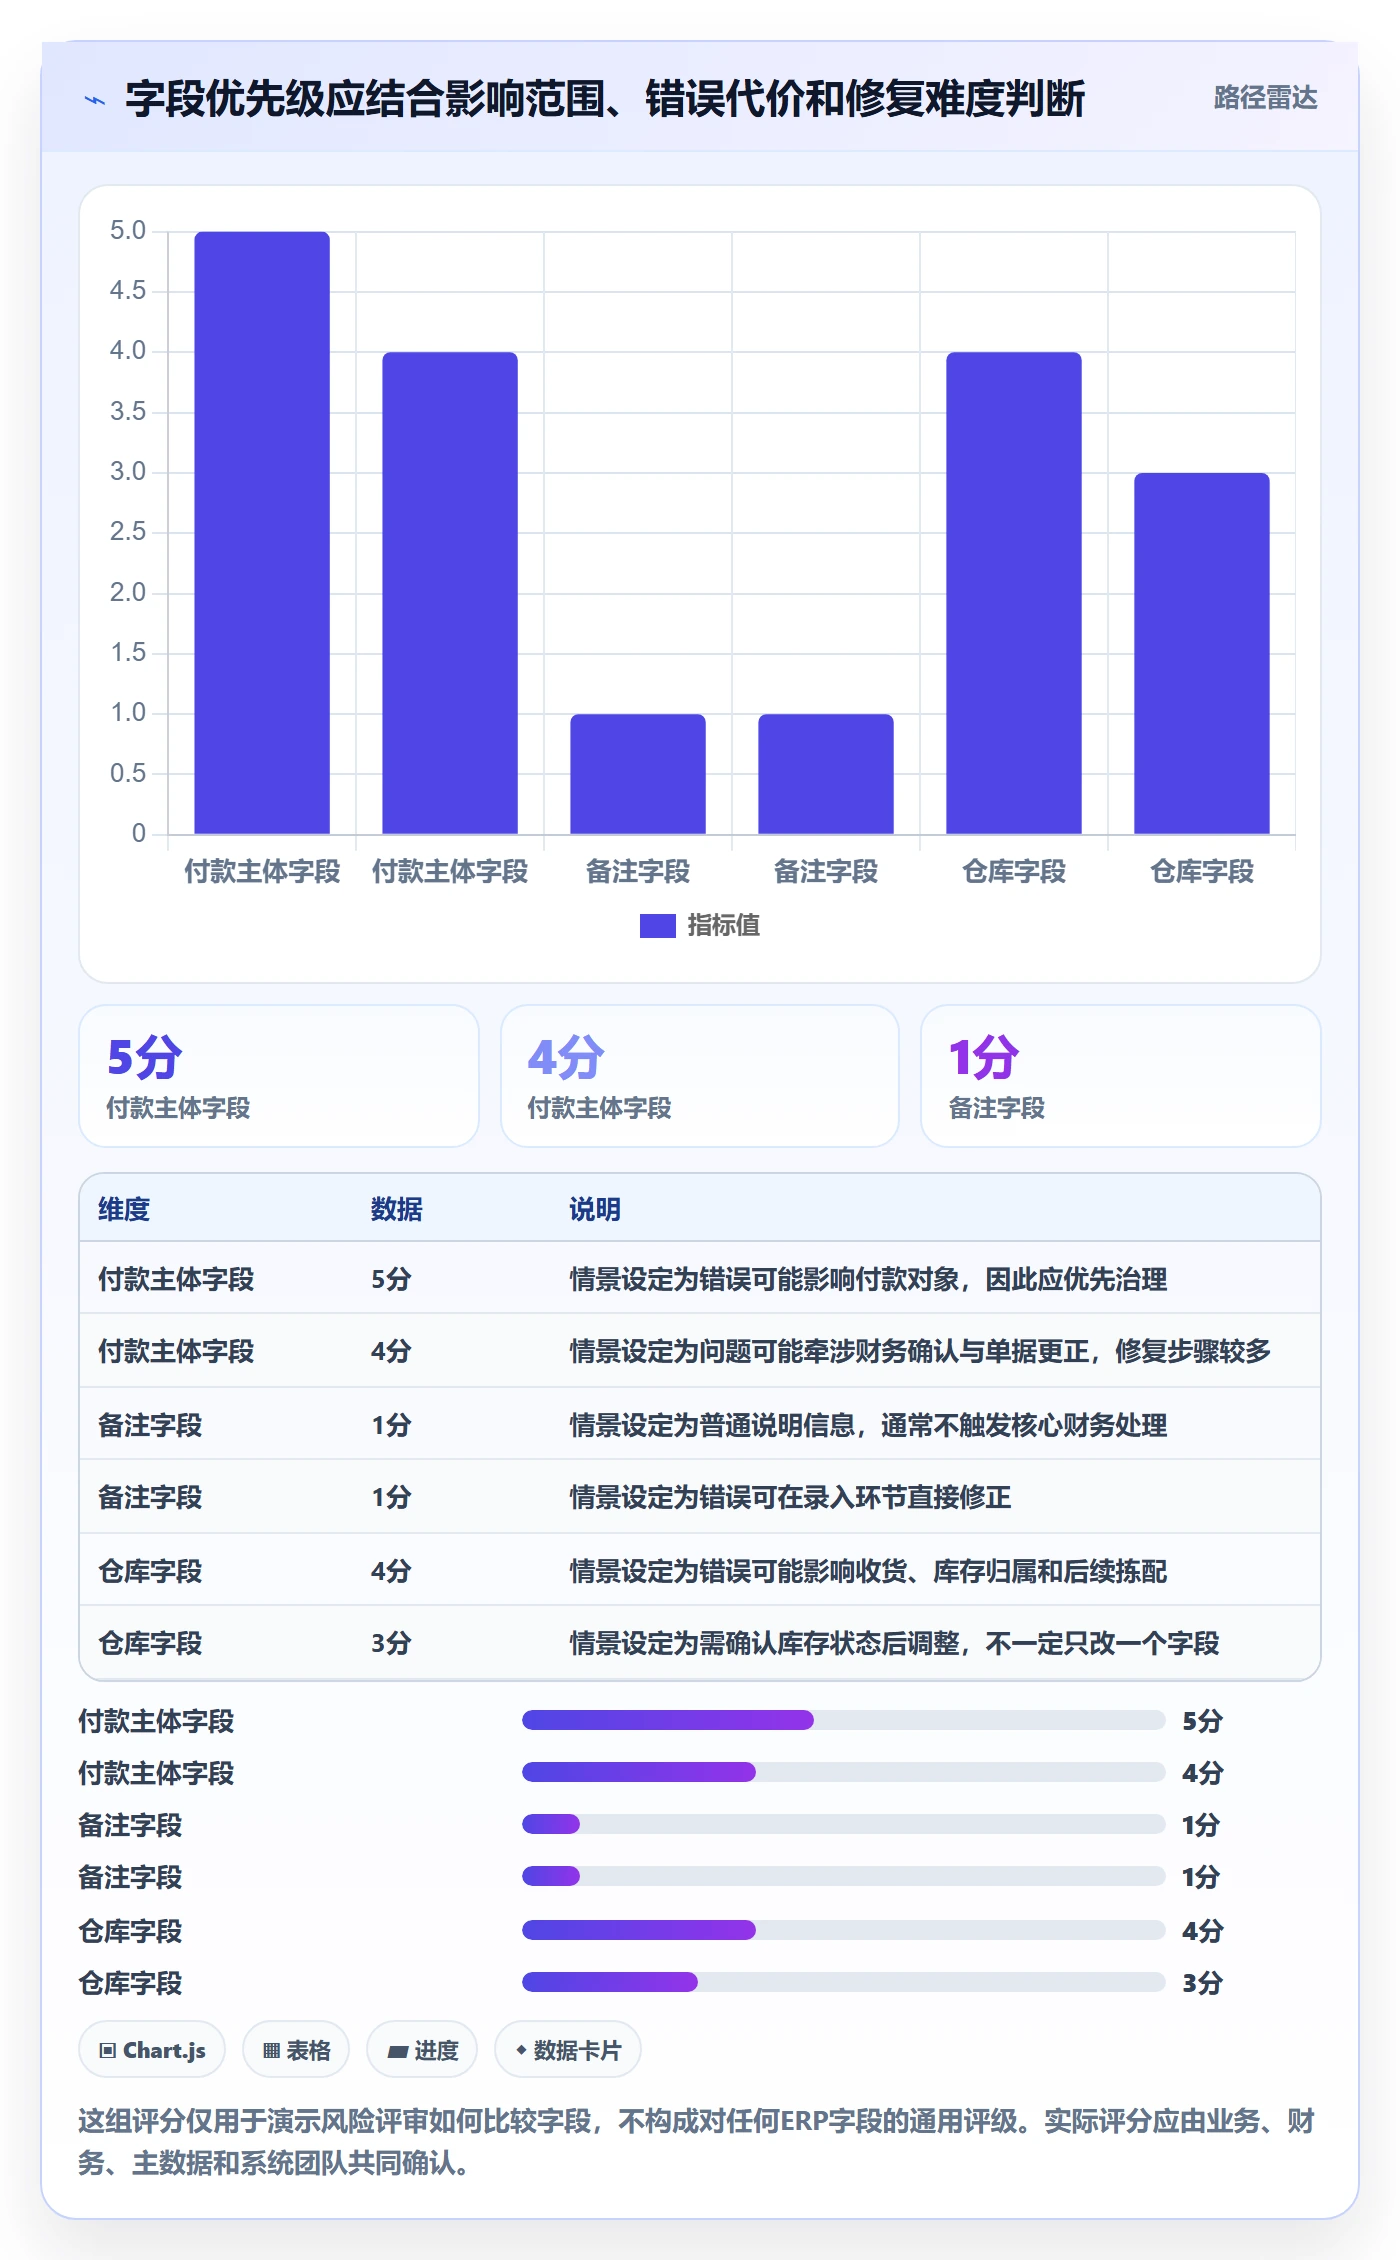Select row text 情景设定为普通说明信息
The image size is (1400, 2260).
[x=713, y=1425]
